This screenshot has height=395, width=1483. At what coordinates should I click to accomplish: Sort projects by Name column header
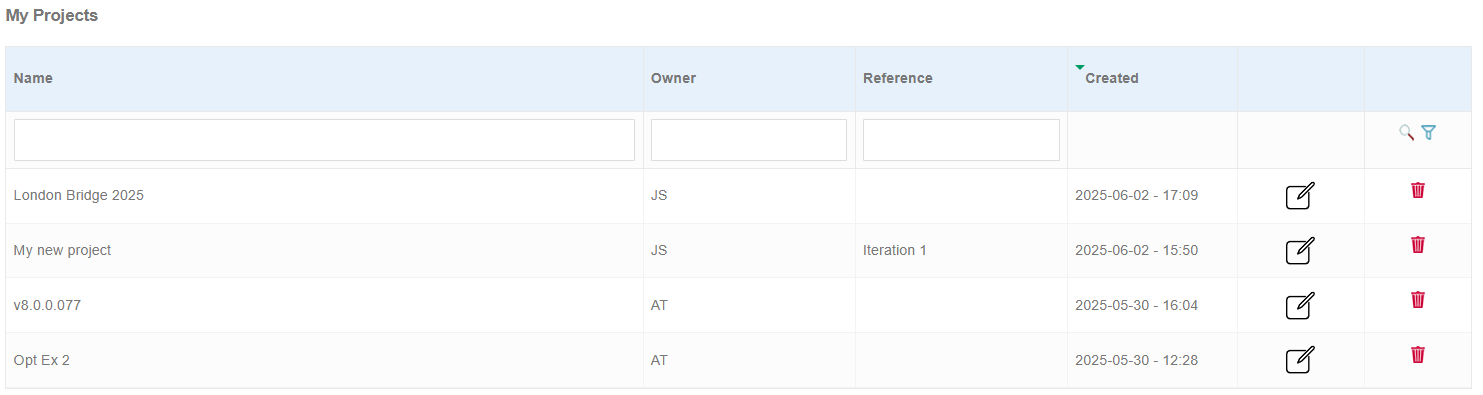click(33, 78)
